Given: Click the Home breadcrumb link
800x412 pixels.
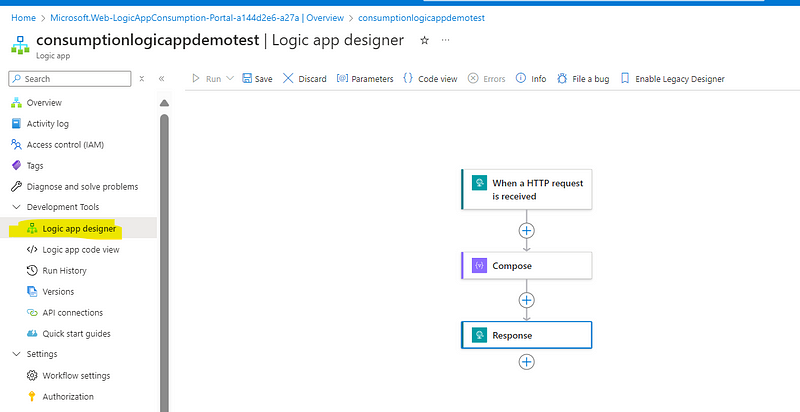Looking at the screenshot, I should tap(23, 18).
